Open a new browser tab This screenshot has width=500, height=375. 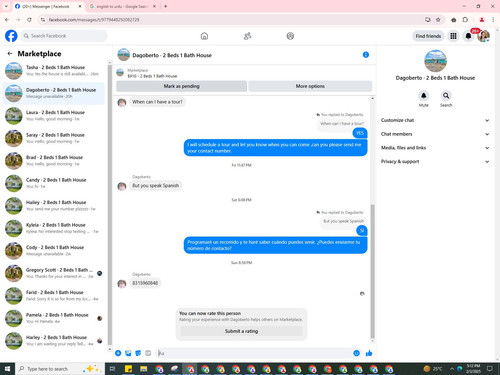coord(165,6)
